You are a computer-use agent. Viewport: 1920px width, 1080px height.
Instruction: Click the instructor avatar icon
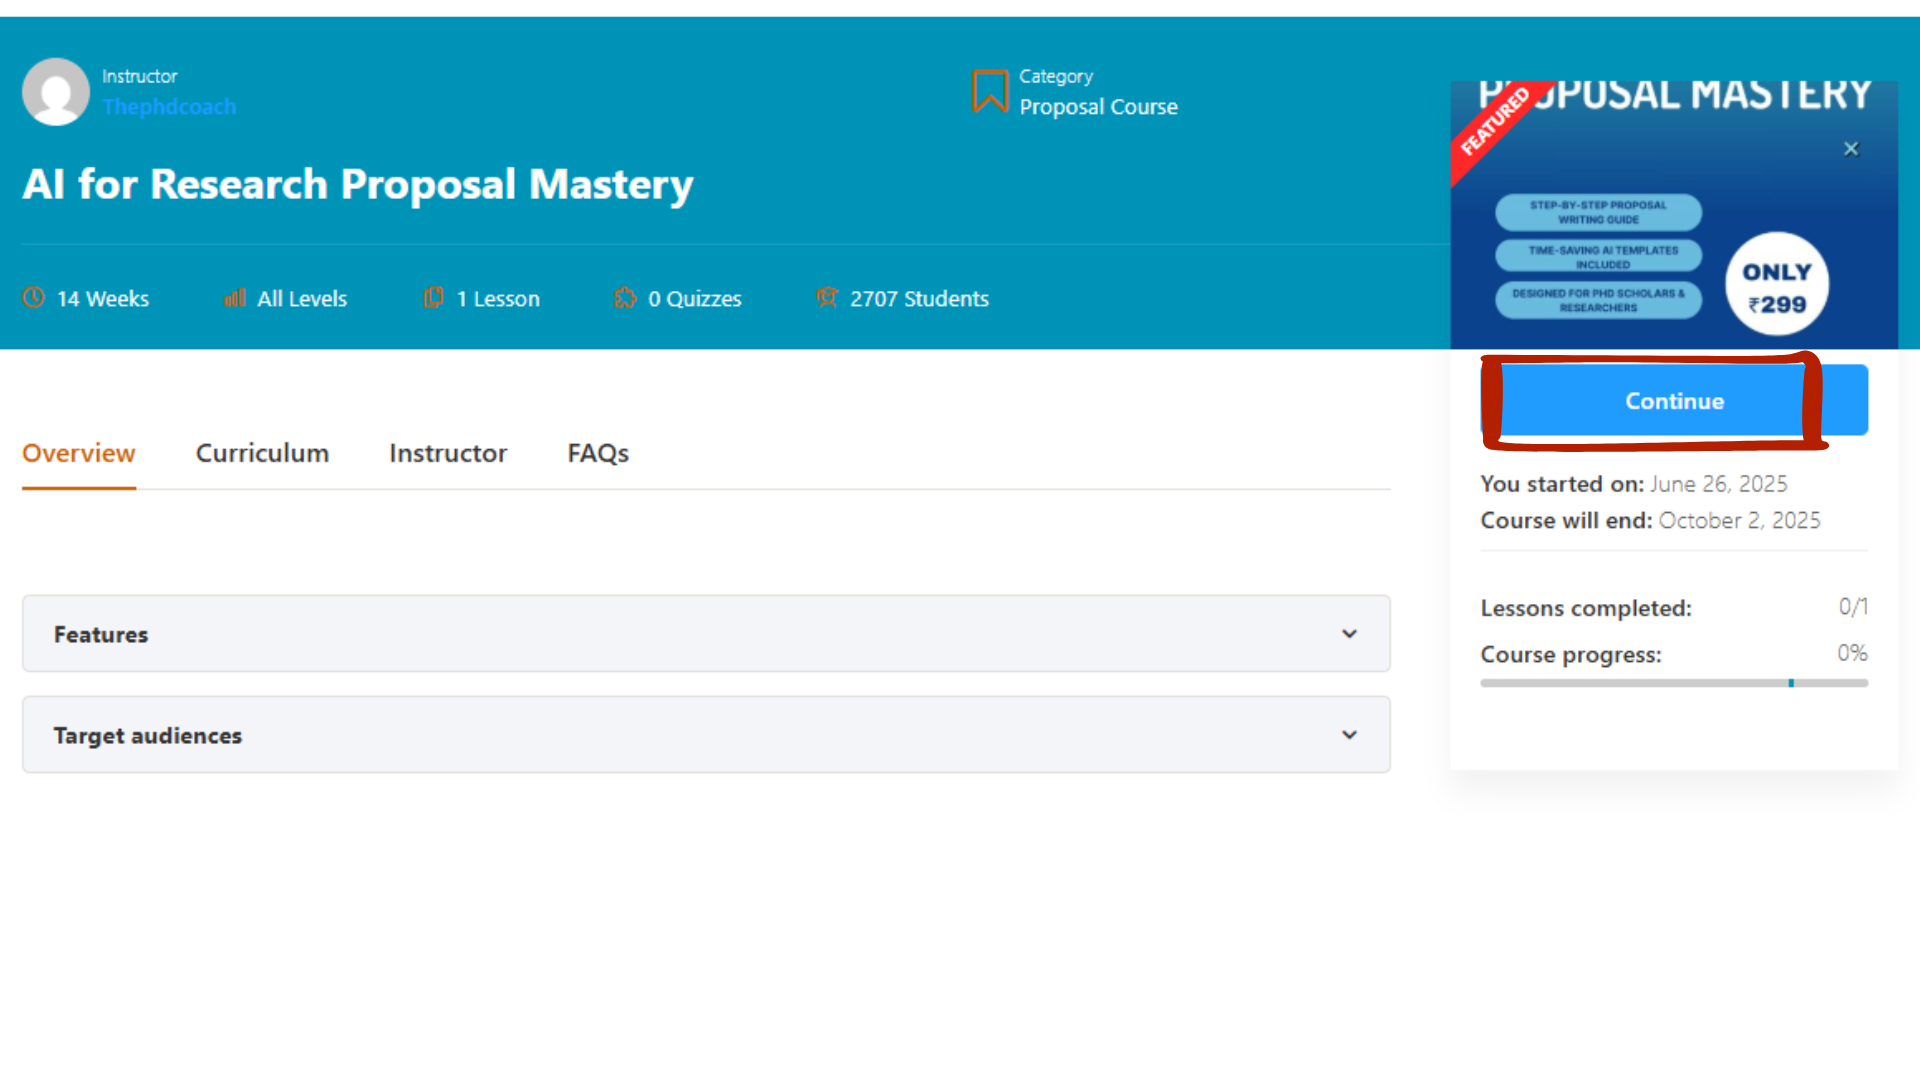click(56, 91)
